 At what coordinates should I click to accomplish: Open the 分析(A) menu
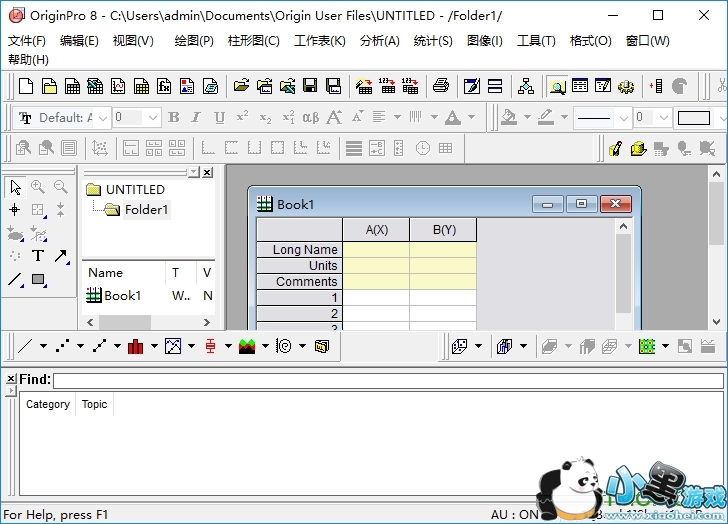coord(379,41)
